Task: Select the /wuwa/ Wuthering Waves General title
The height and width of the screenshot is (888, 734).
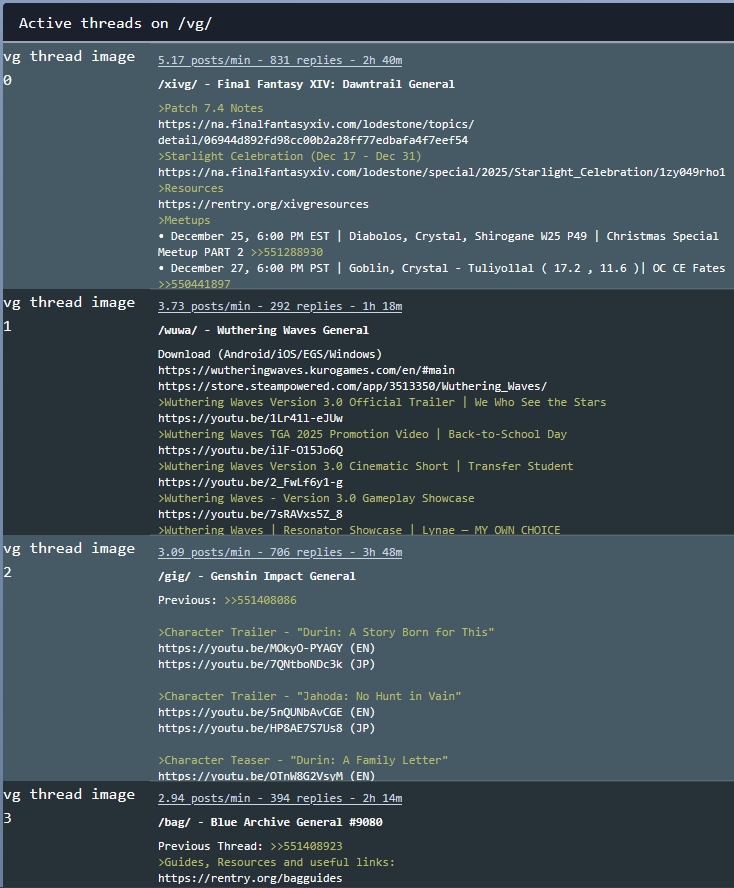Action: [263, 330]
